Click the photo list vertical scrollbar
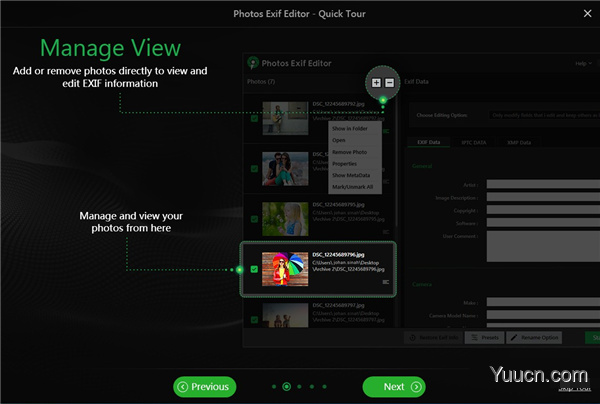 pyautogui.click(x=396, y=163)
